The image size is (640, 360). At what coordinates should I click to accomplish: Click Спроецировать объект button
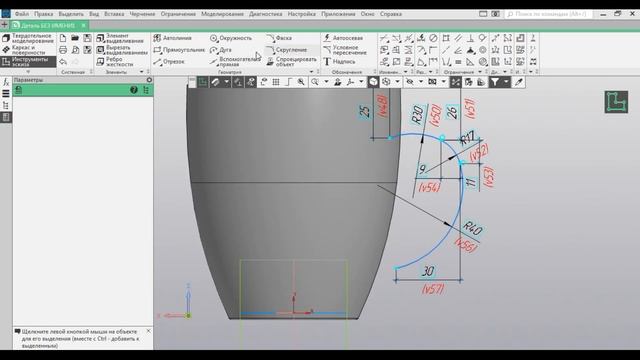[291, 62]
